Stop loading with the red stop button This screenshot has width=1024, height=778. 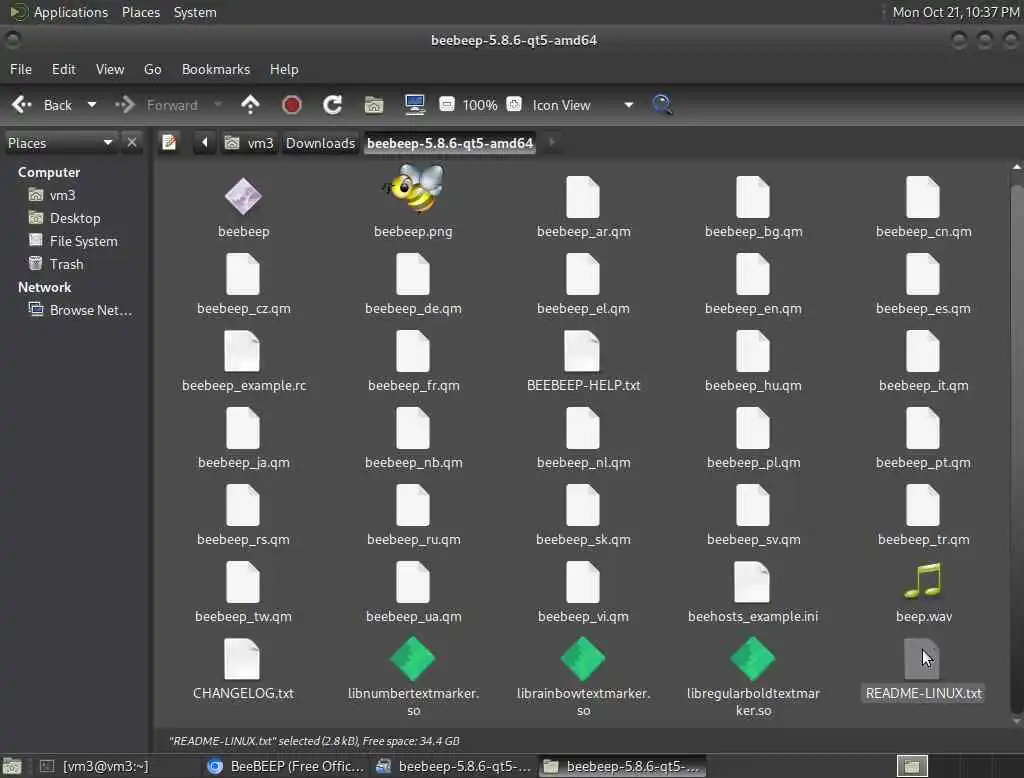291,105
